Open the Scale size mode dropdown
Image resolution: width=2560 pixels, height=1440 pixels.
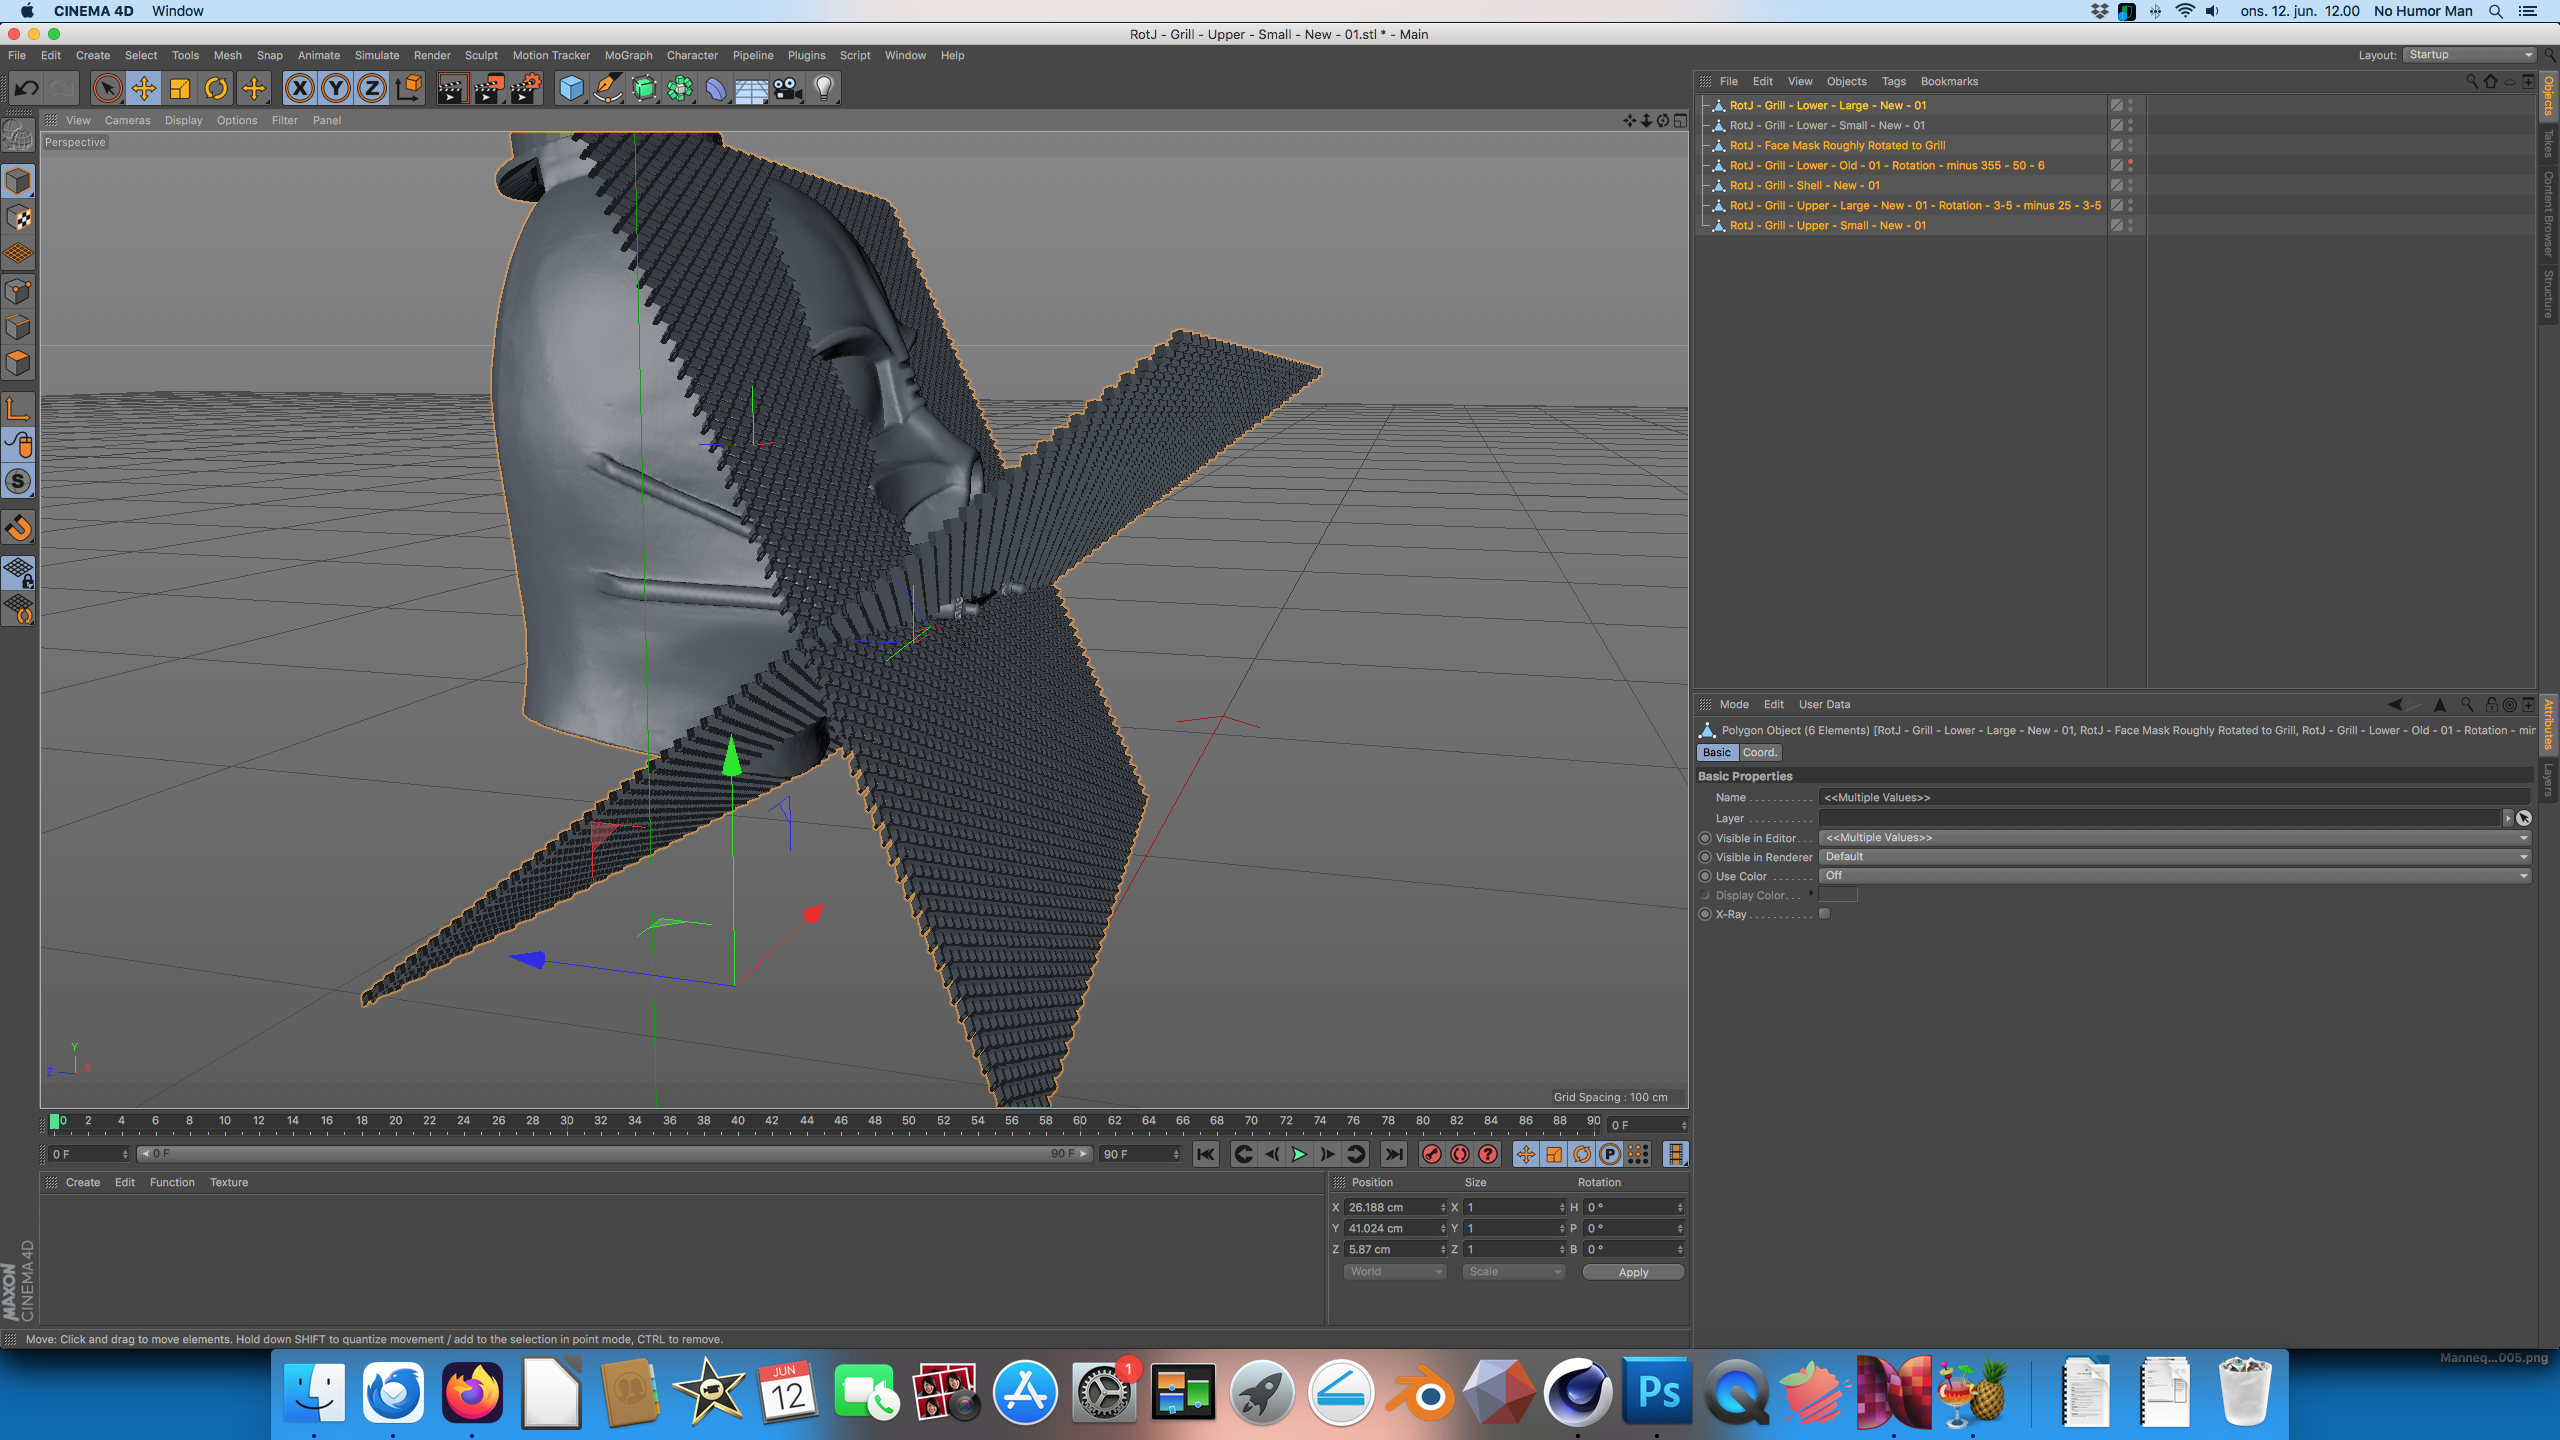pos(1513,1272)
